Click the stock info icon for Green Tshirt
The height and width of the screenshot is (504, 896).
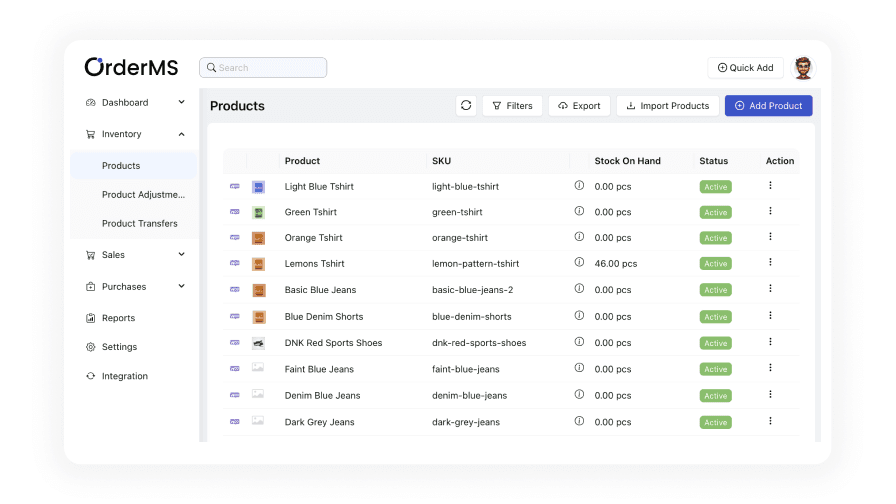[x=579, y=211]
